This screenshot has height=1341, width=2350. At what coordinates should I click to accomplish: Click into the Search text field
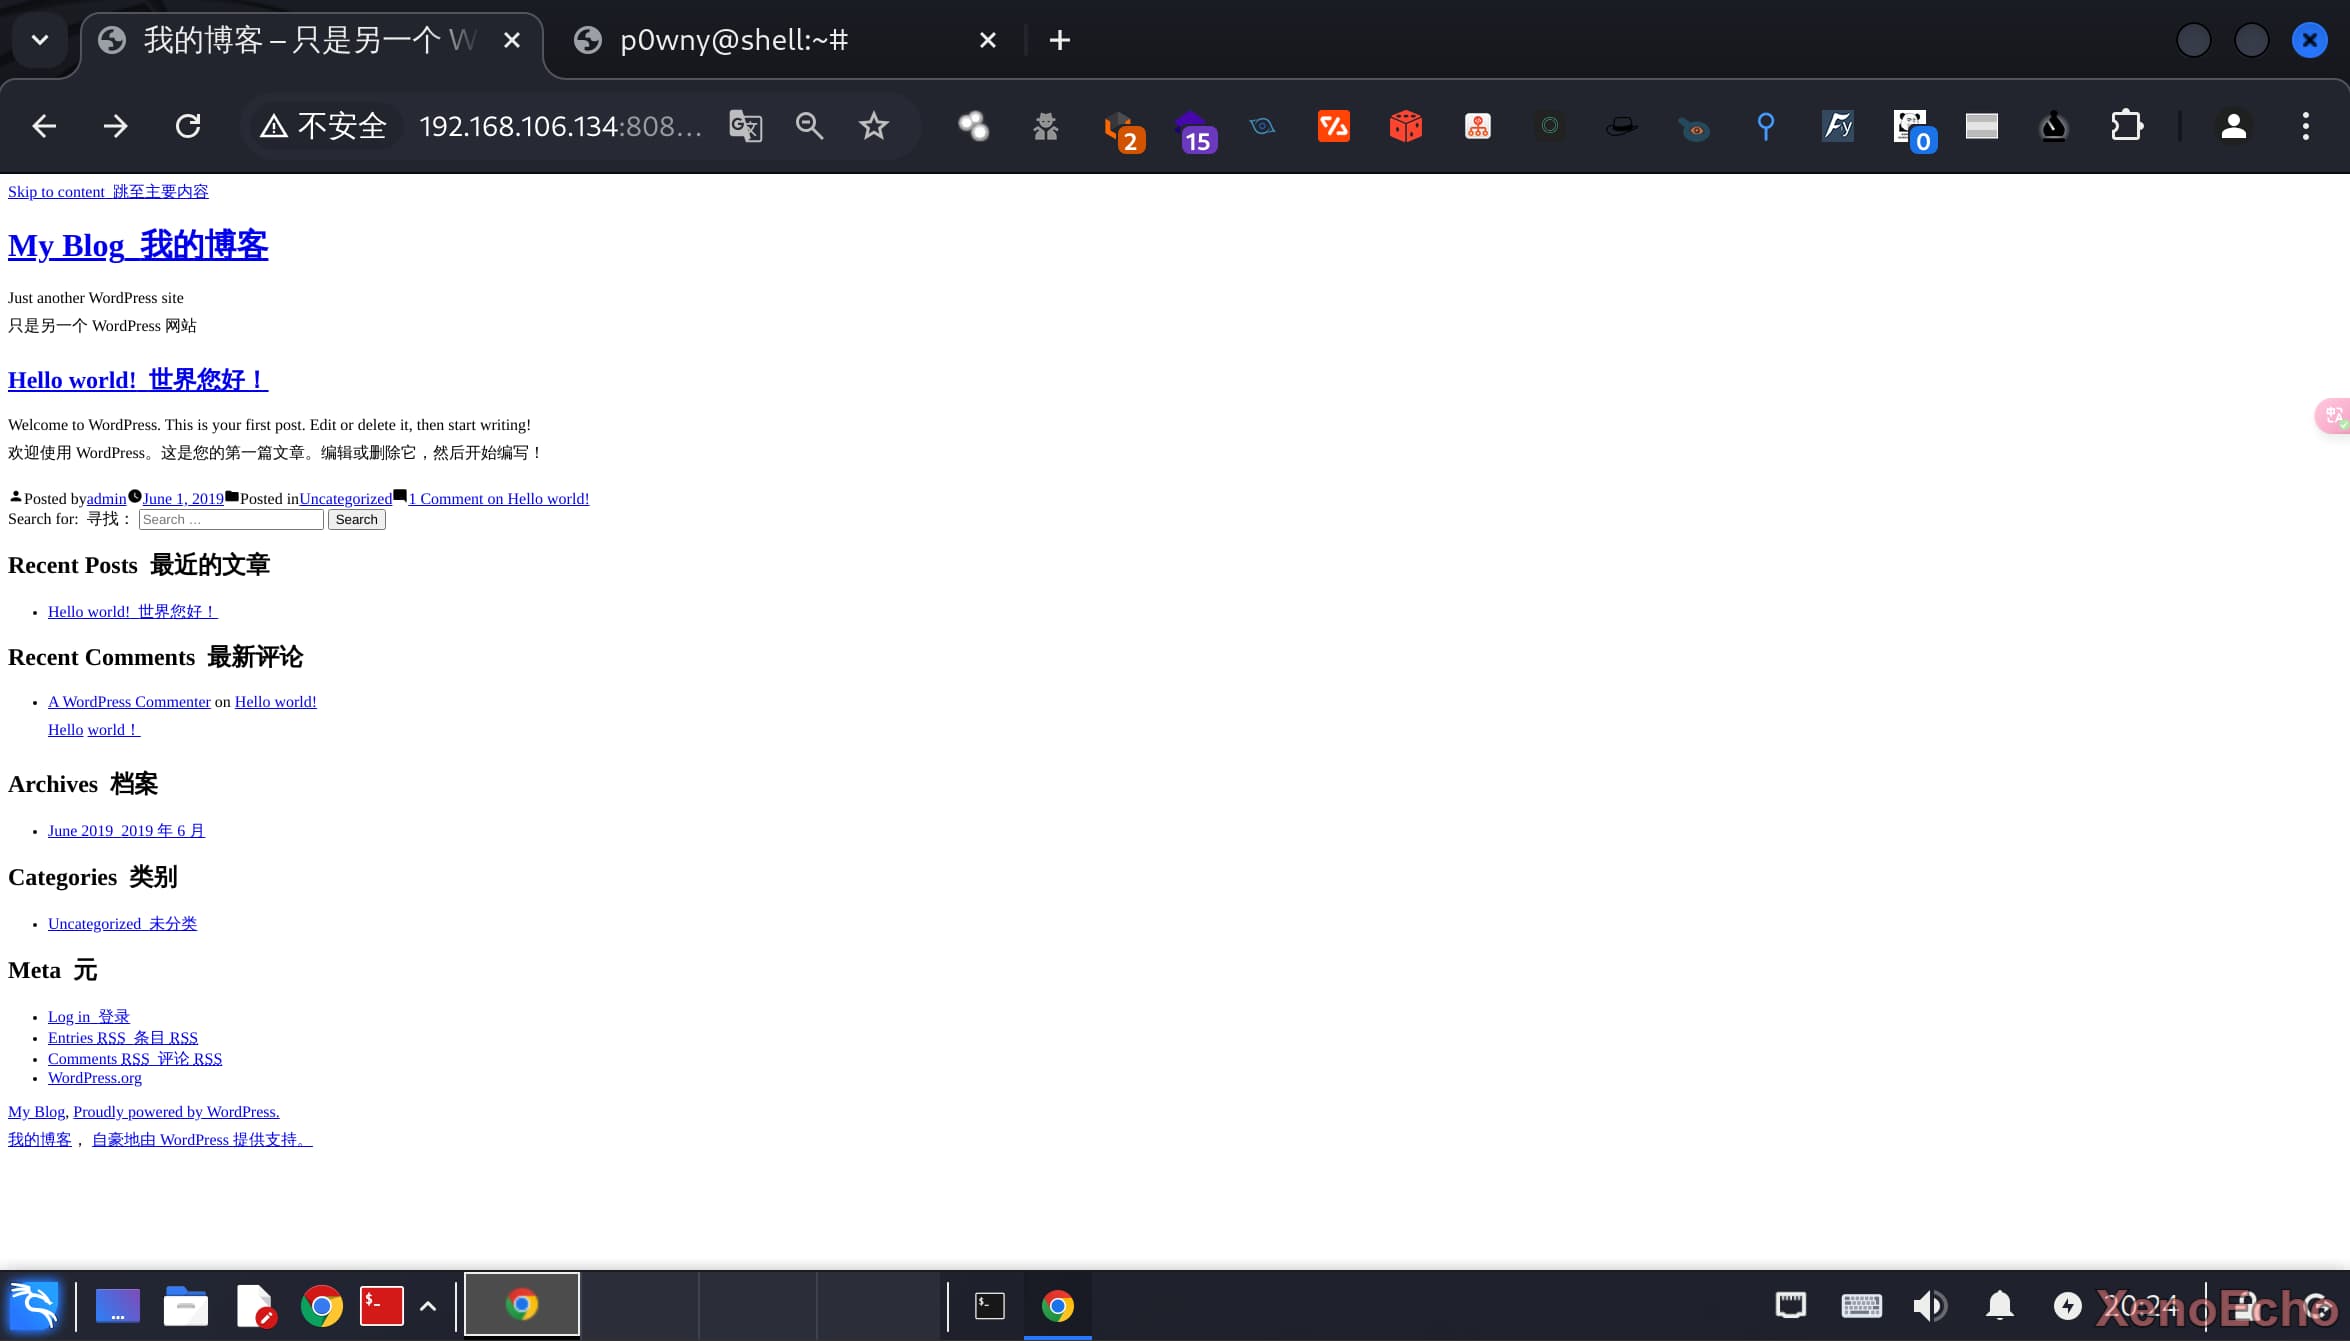point(231,519)
